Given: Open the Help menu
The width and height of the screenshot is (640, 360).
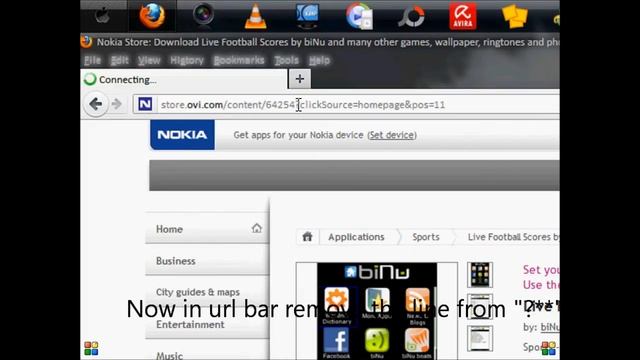Looking at the screenshot, I should [319, 60].
